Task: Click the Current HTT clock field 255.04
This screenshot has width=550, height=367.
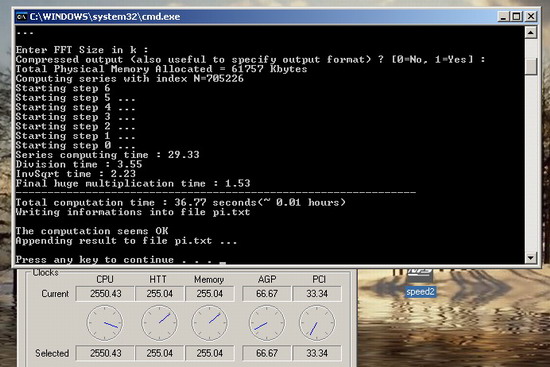Action: pyautogui.click(x=160, y=294)
